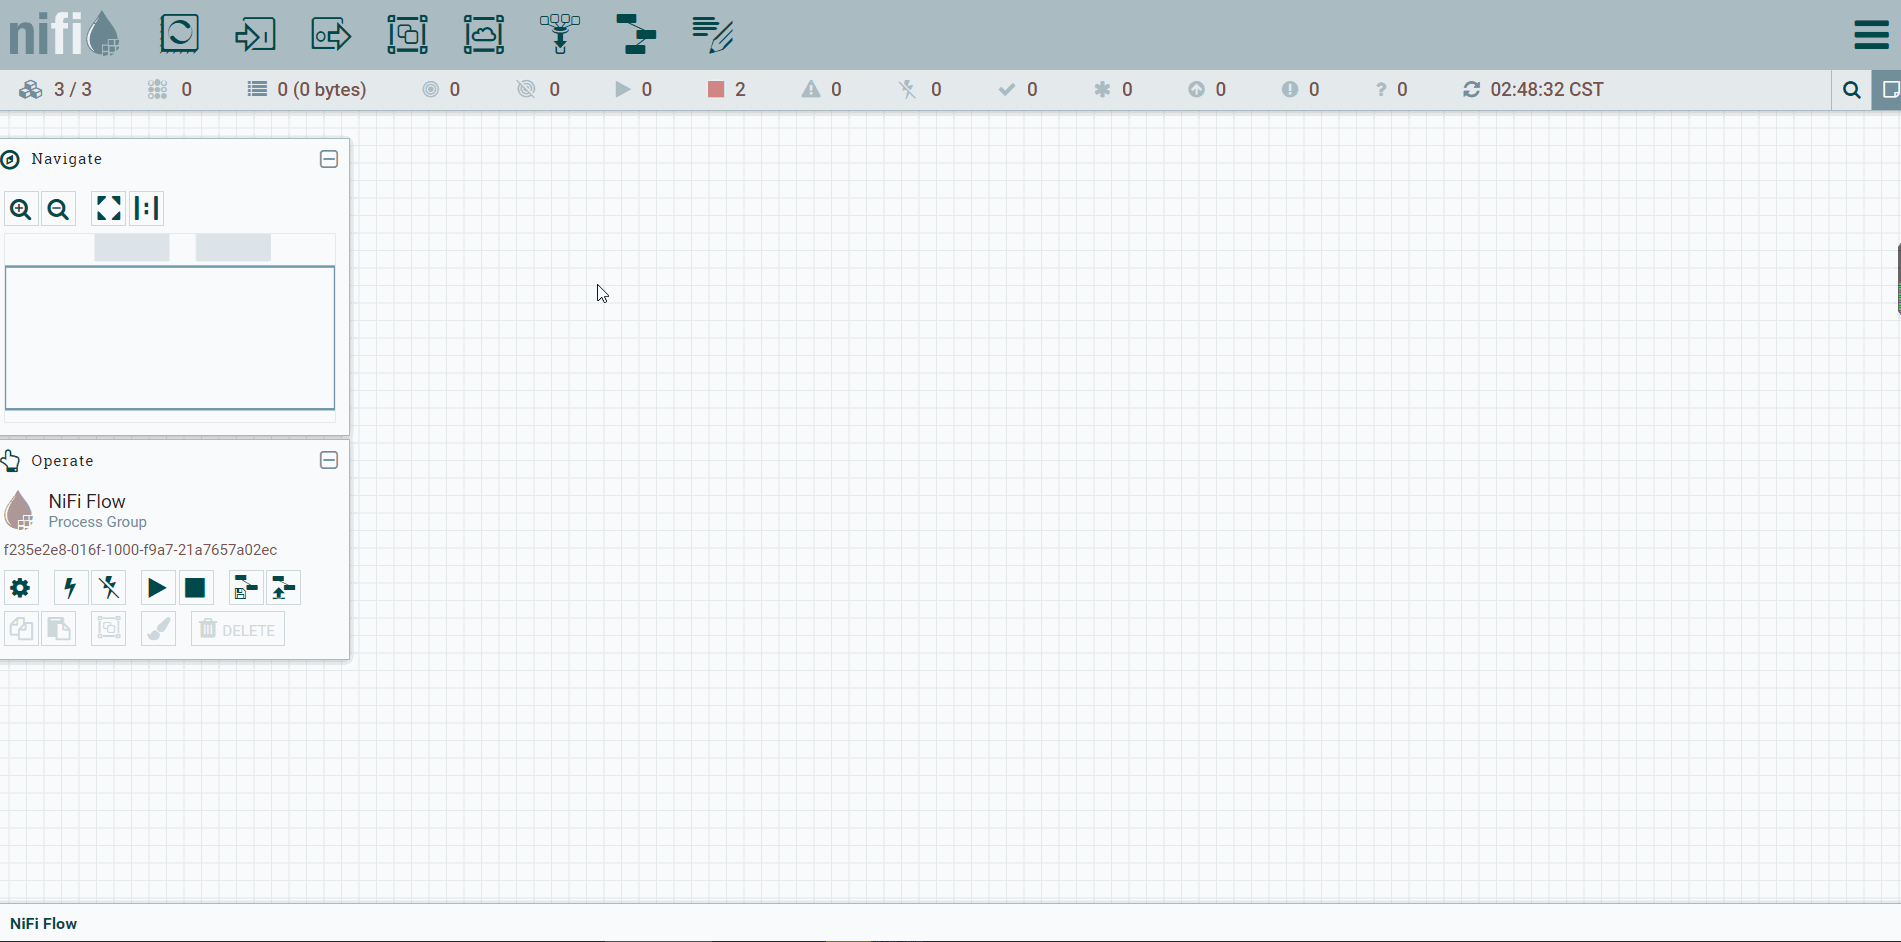
Task: Click the Operate panel hand icon
Action: [11, 460]
